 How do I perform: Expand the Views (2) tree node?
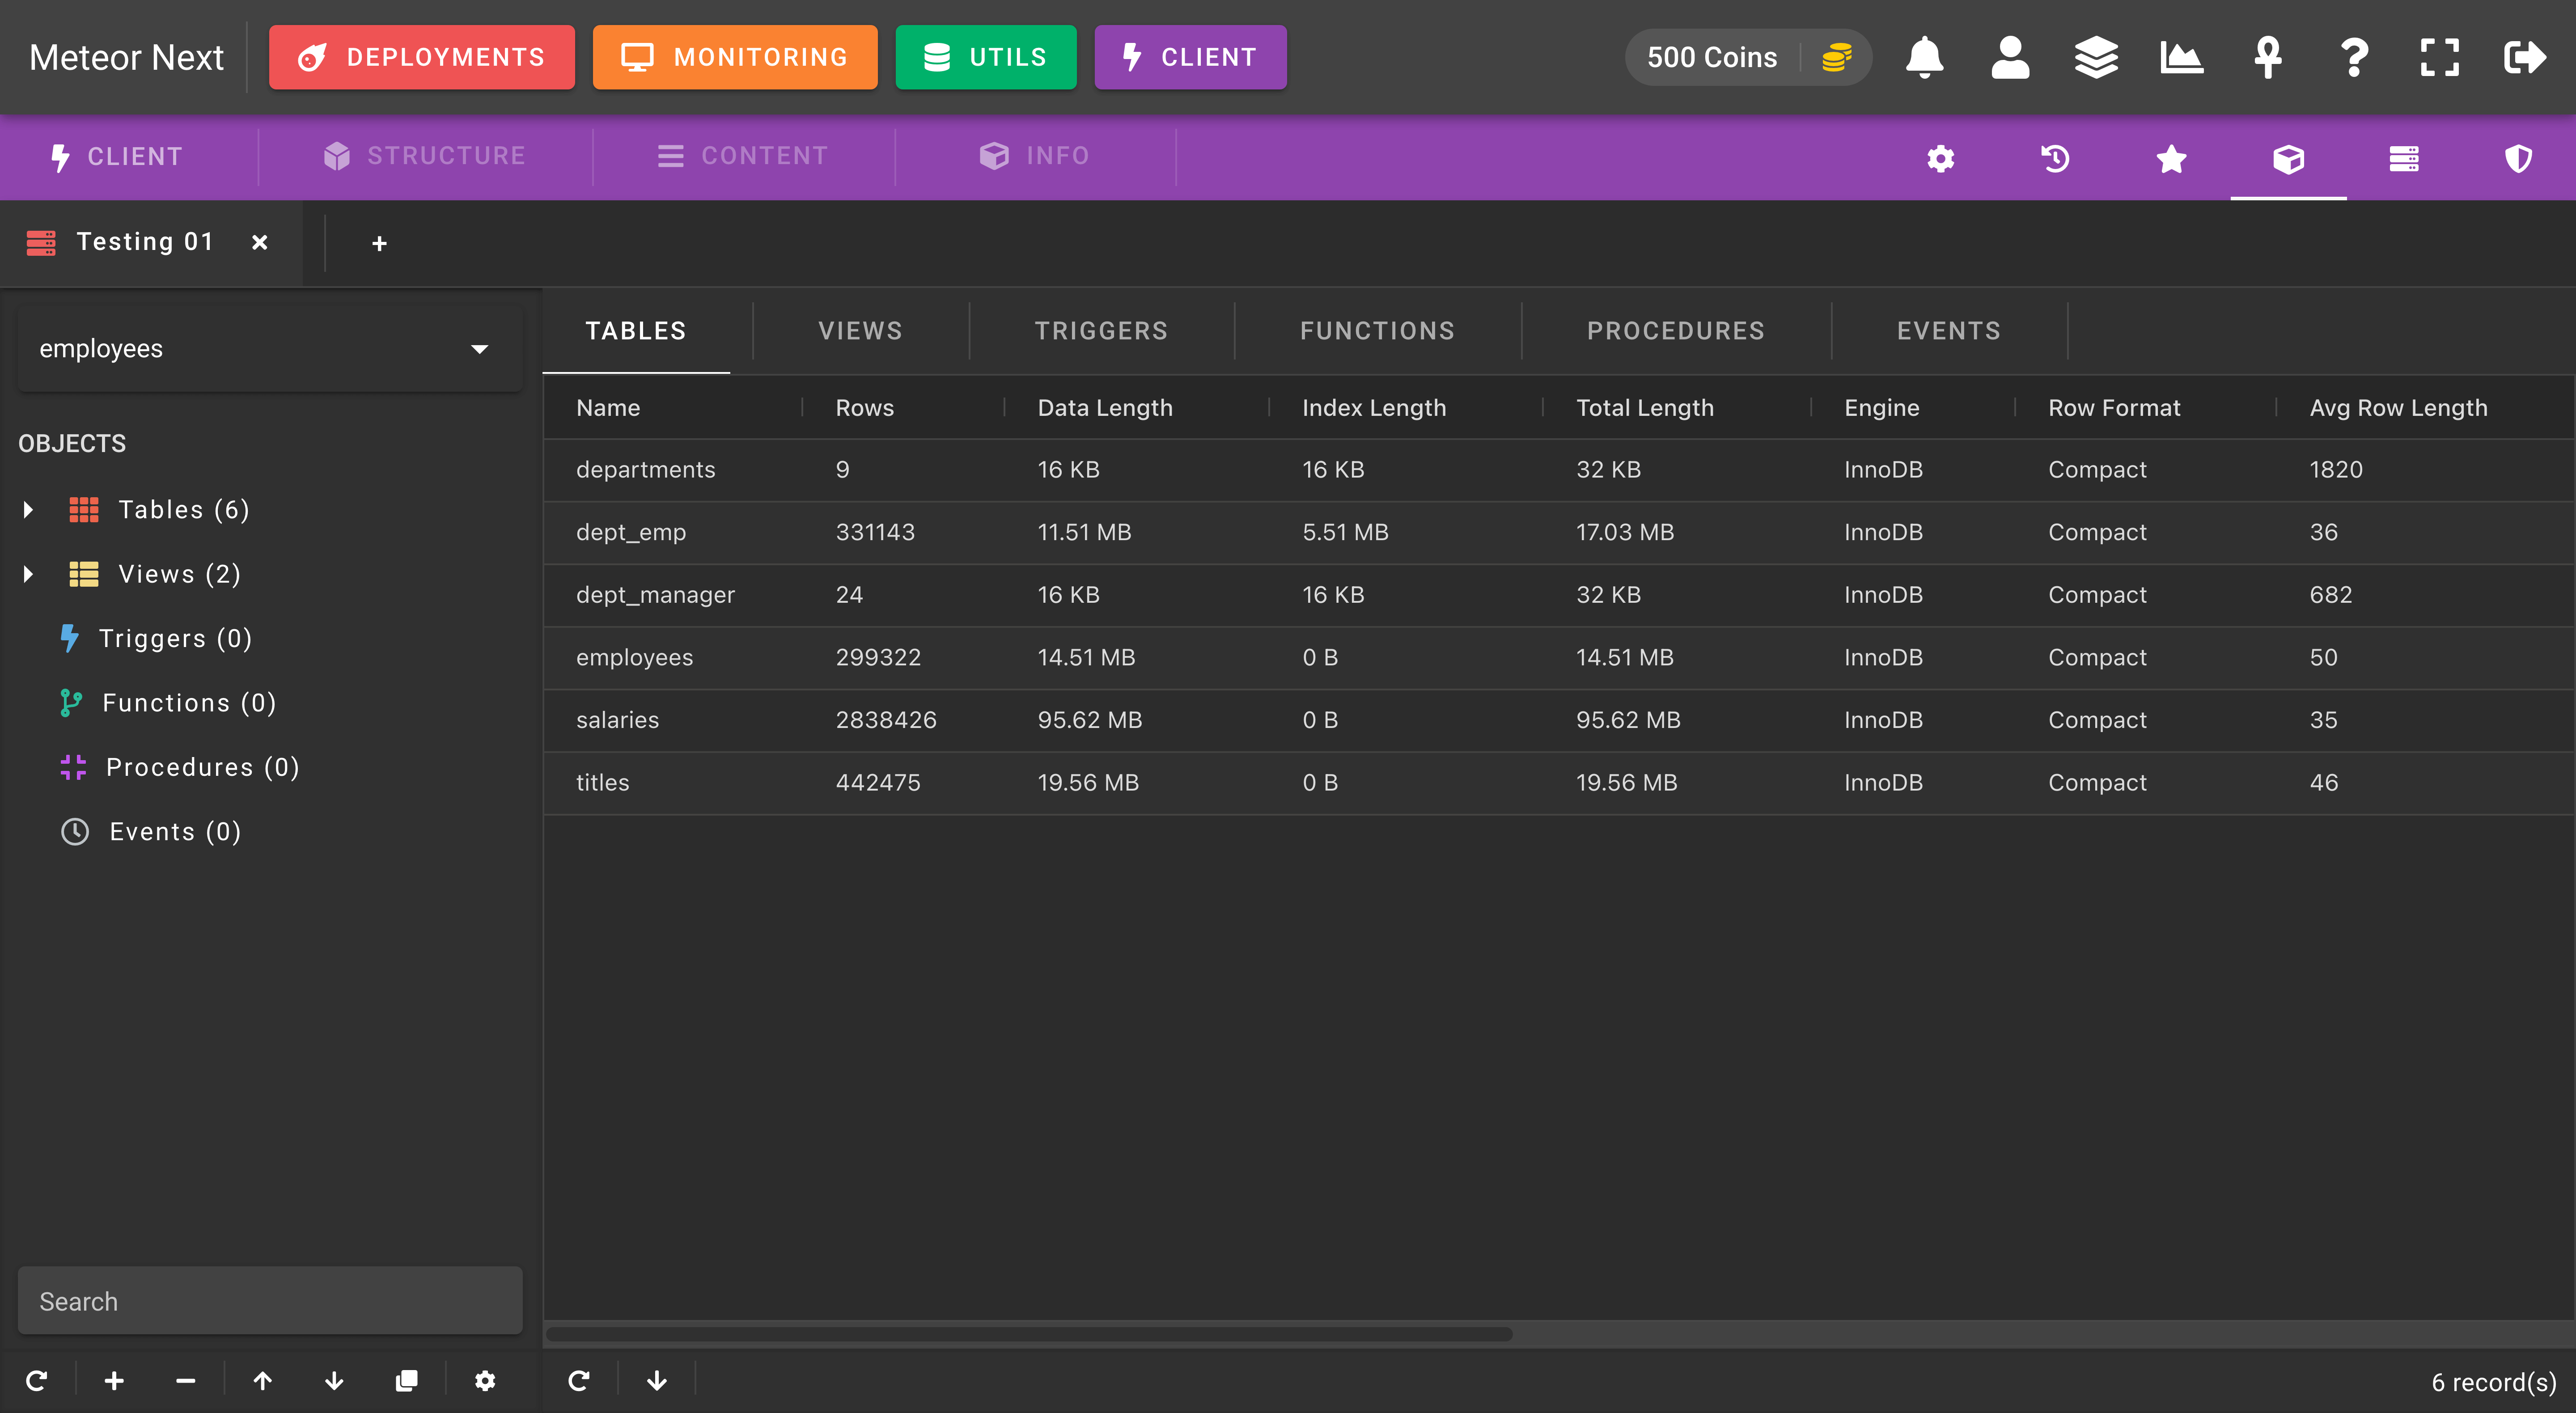(28, 574)
